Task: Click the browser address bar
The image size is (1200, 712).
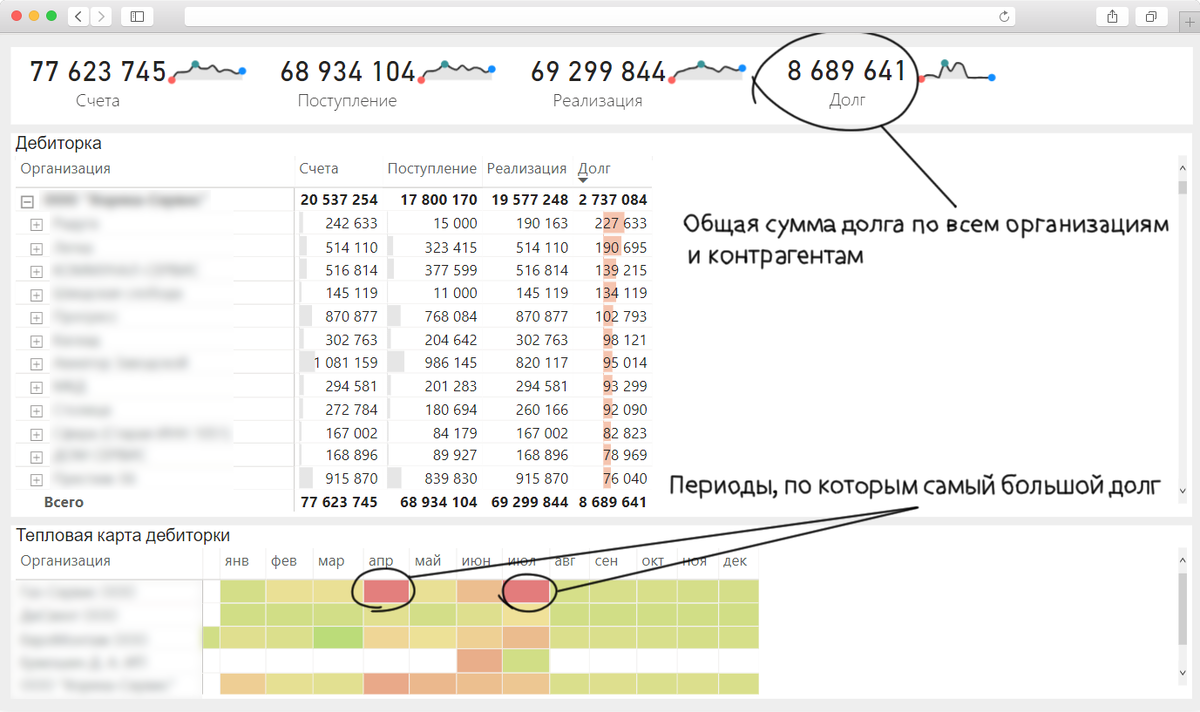Action: click(x=600, y=16)
